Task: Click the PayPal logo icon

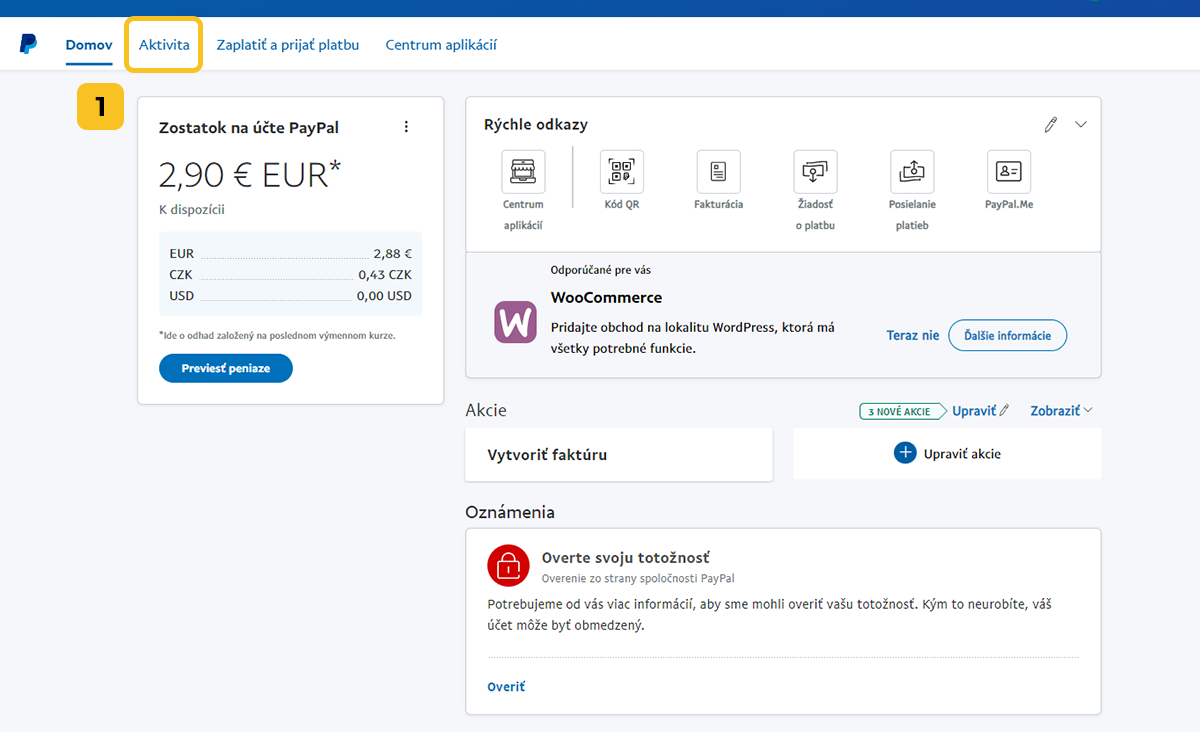Action: pos(28,44)
